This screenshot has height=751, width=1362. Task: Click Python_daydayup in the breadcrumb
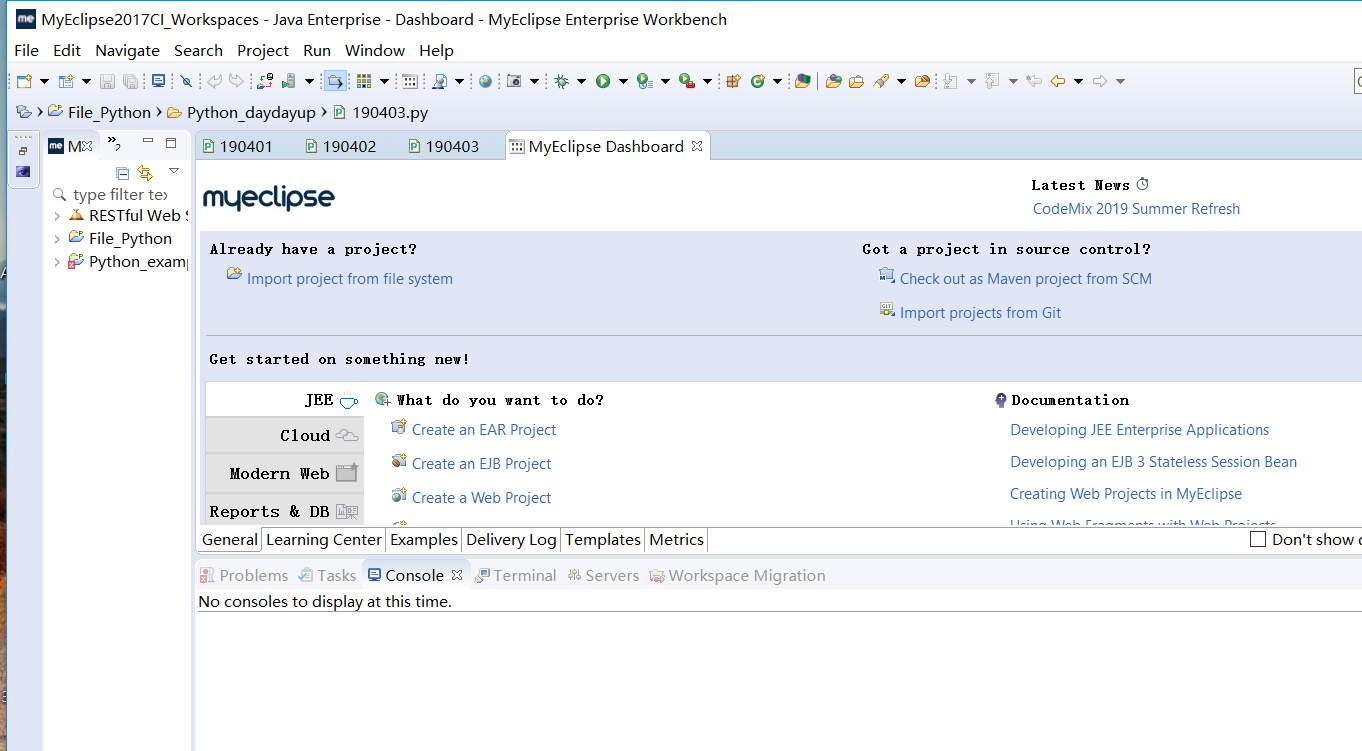251,113
